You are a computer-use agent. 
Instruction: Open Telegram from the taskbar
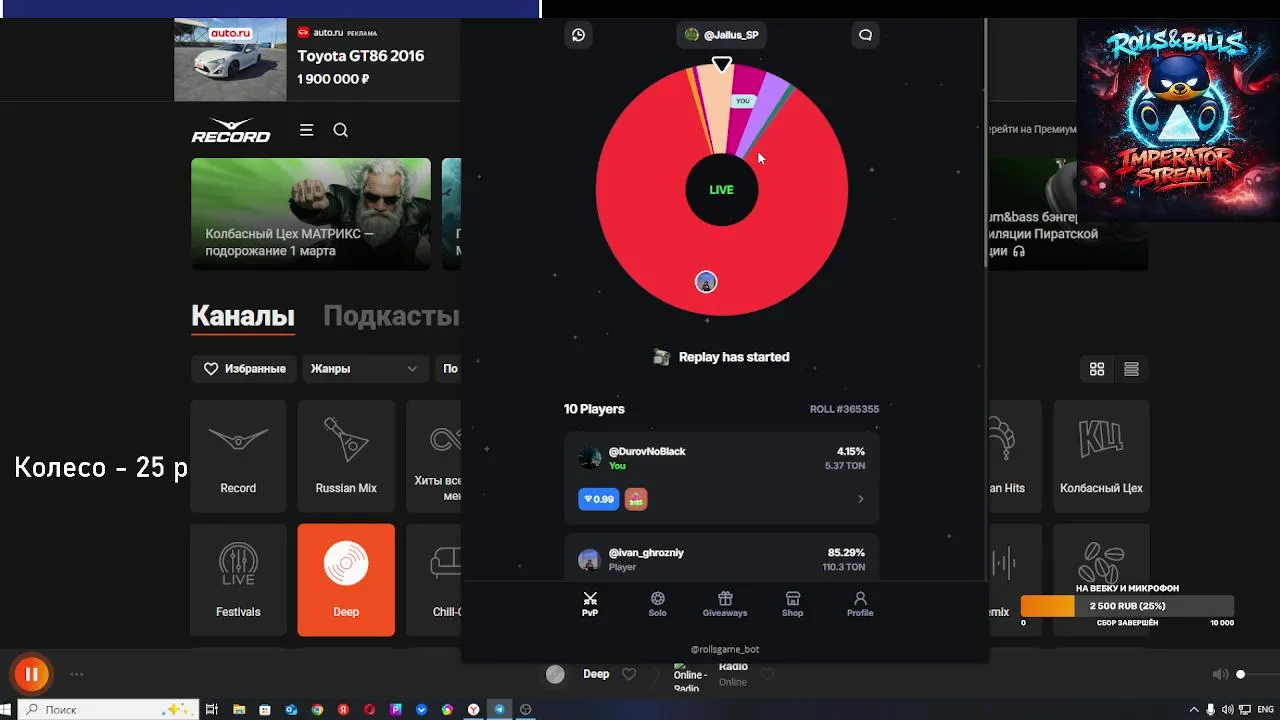[499, 709]
